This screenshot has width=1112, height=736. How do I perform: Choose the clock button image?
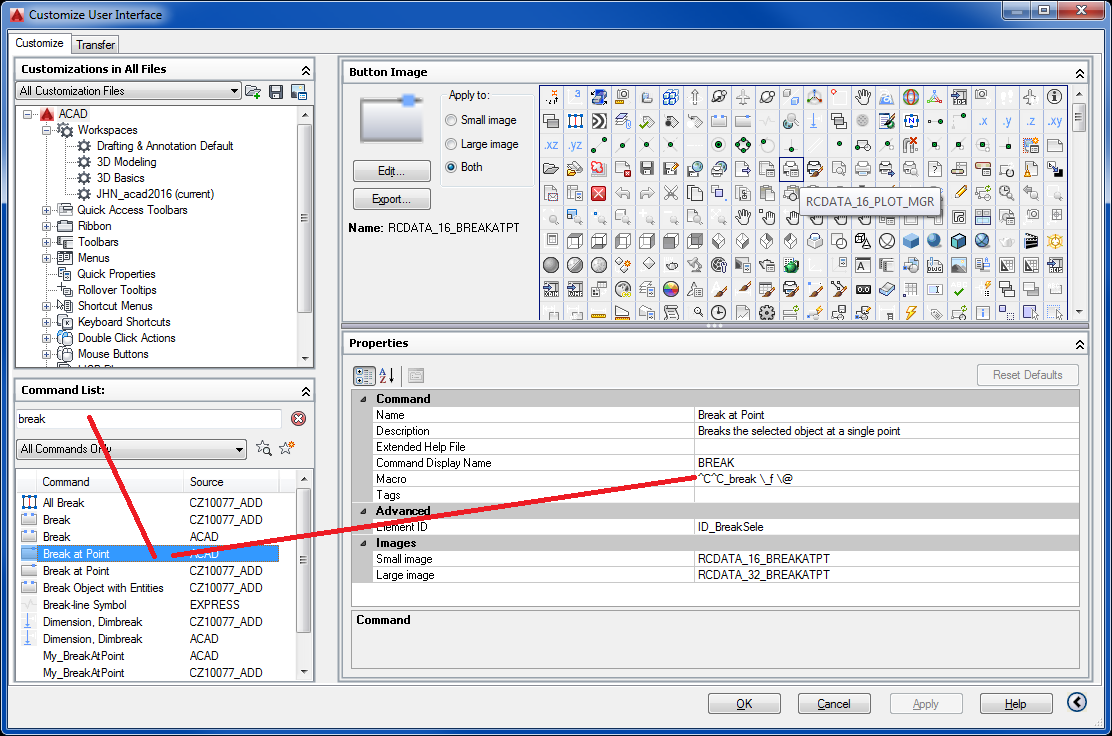718,312
